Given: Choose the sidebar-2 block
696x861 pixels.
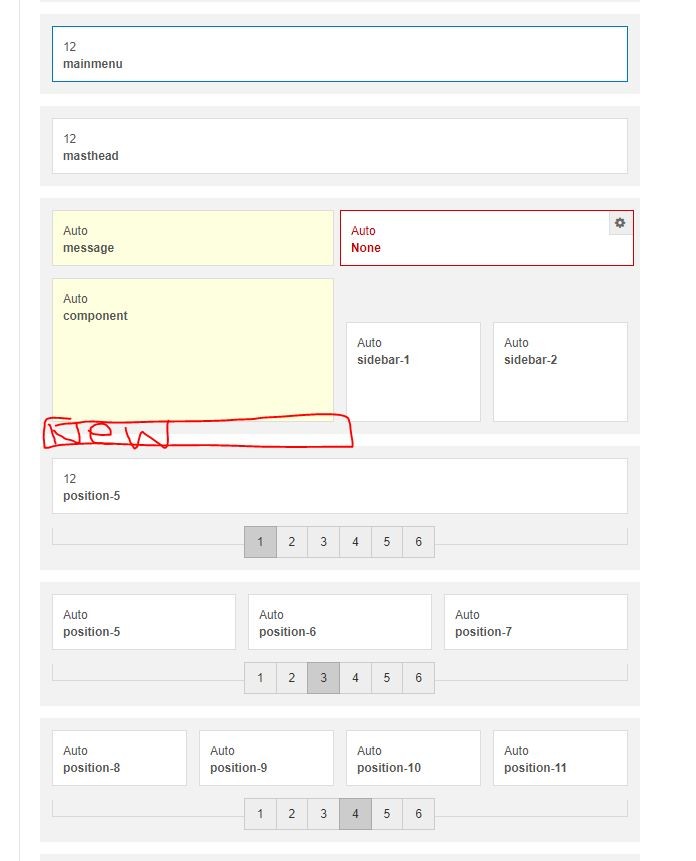Looking at the screenshot, I should click(560, 372).
